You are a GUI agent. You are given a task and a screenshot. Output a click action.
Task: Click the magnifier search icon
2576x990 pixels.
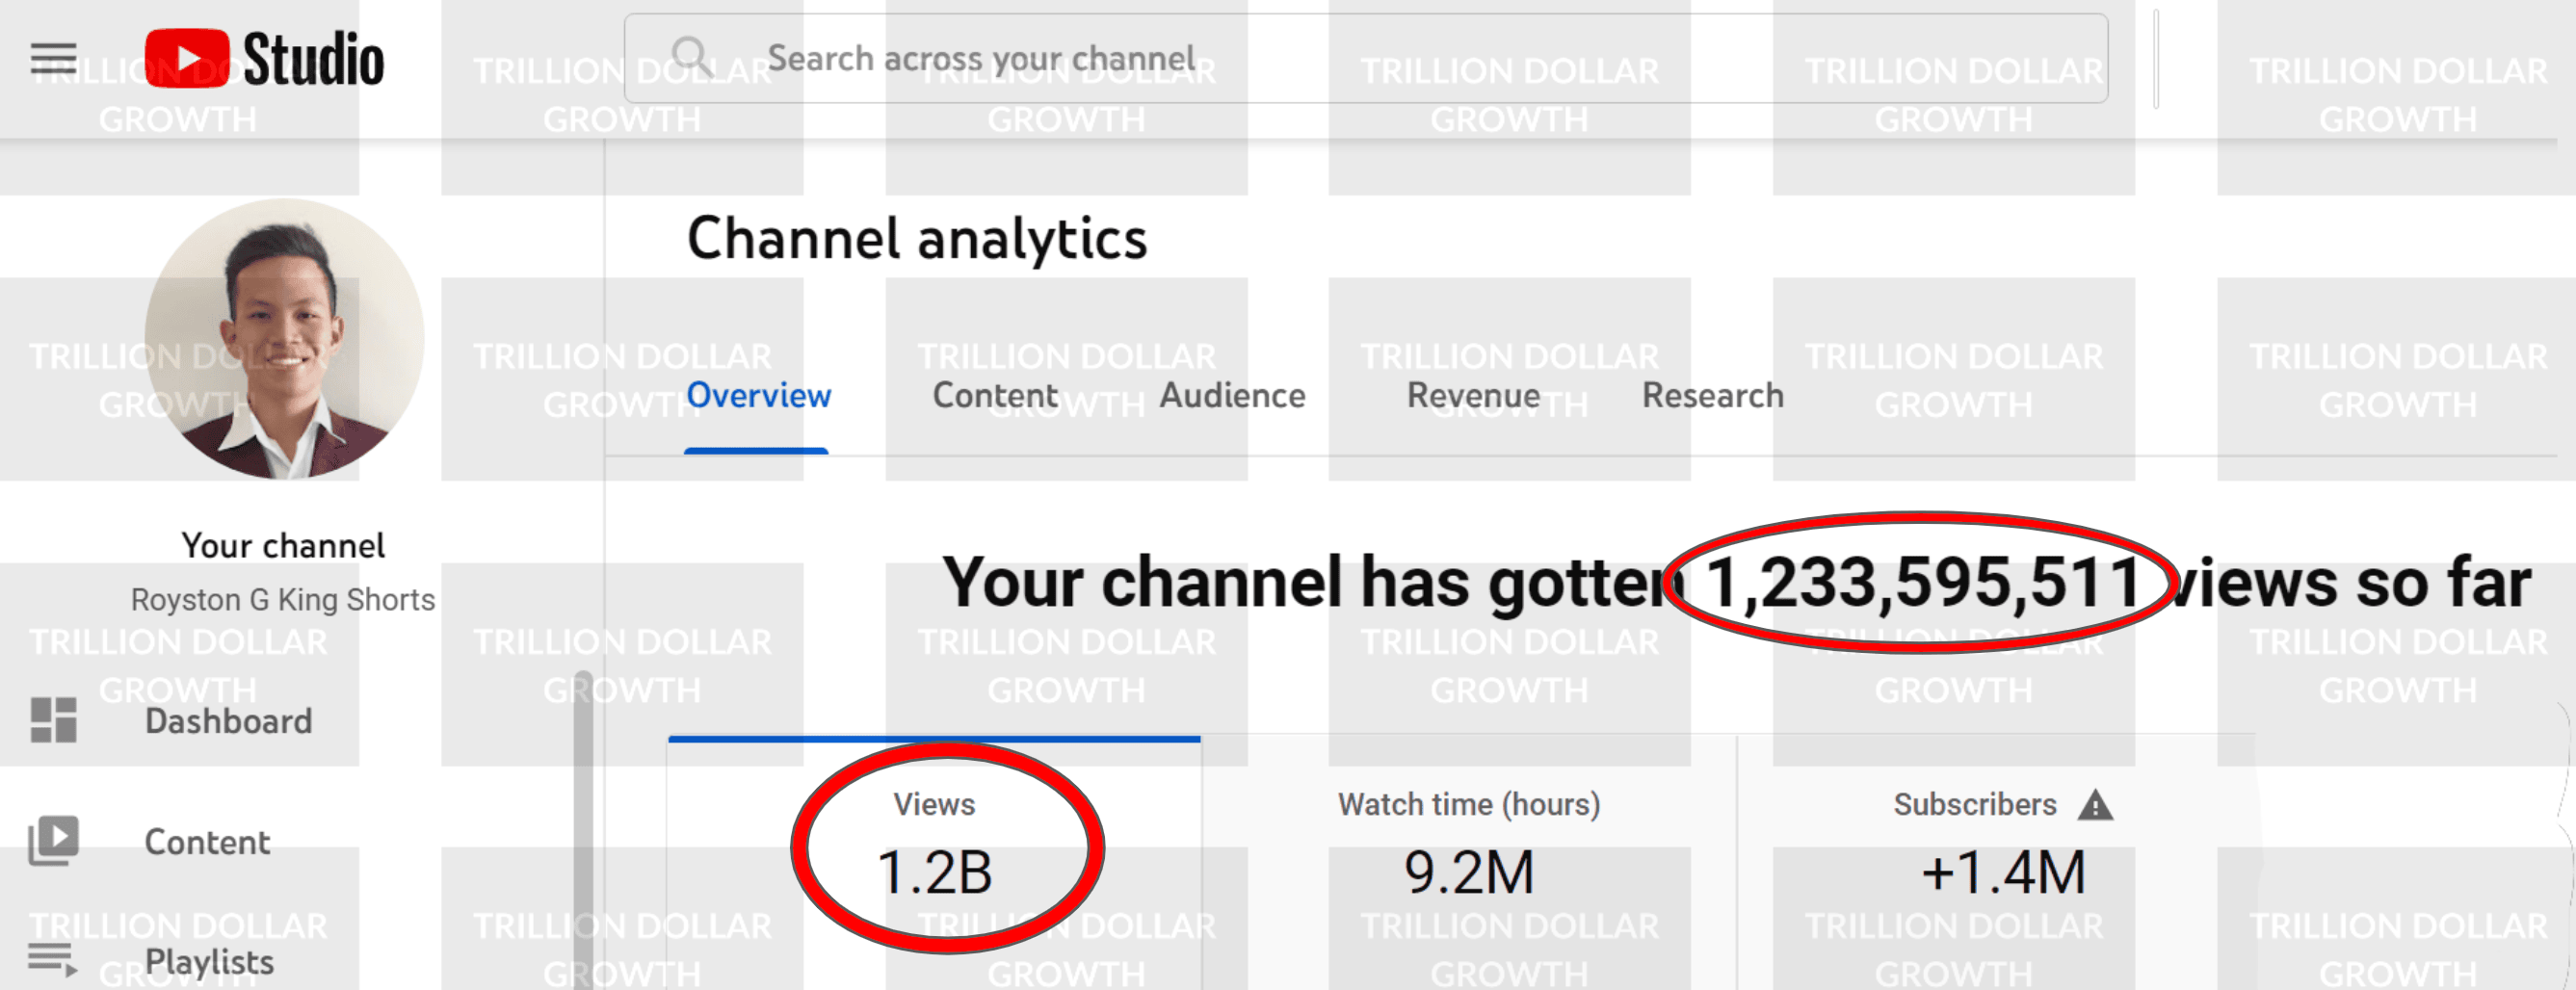point(691,57)
